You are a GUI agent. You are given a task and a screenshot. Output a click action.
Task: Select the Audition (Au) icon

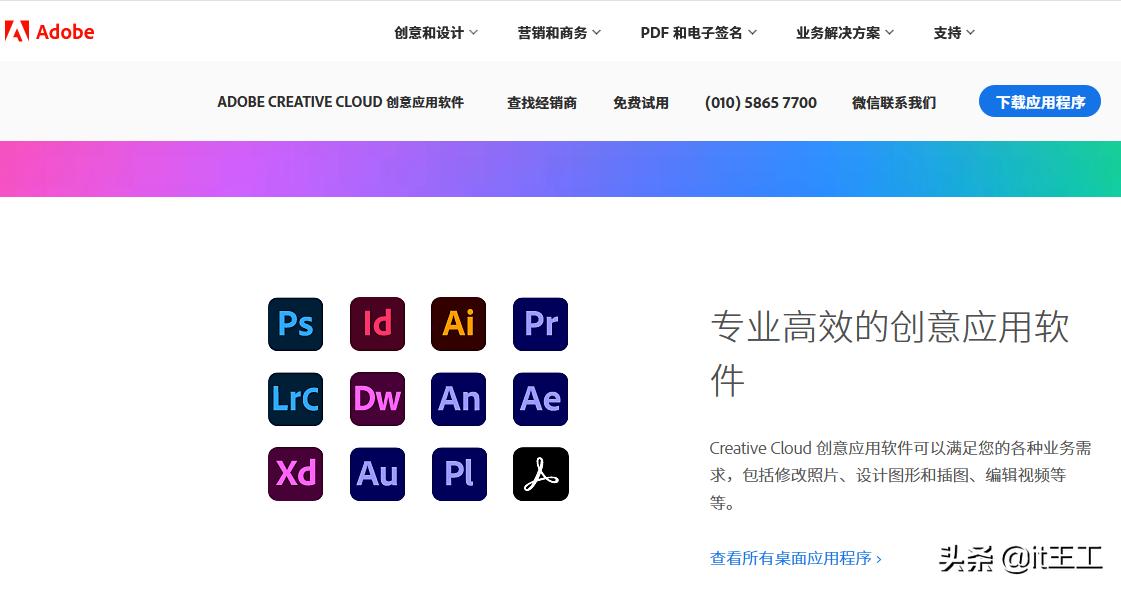tap(377, 474)
